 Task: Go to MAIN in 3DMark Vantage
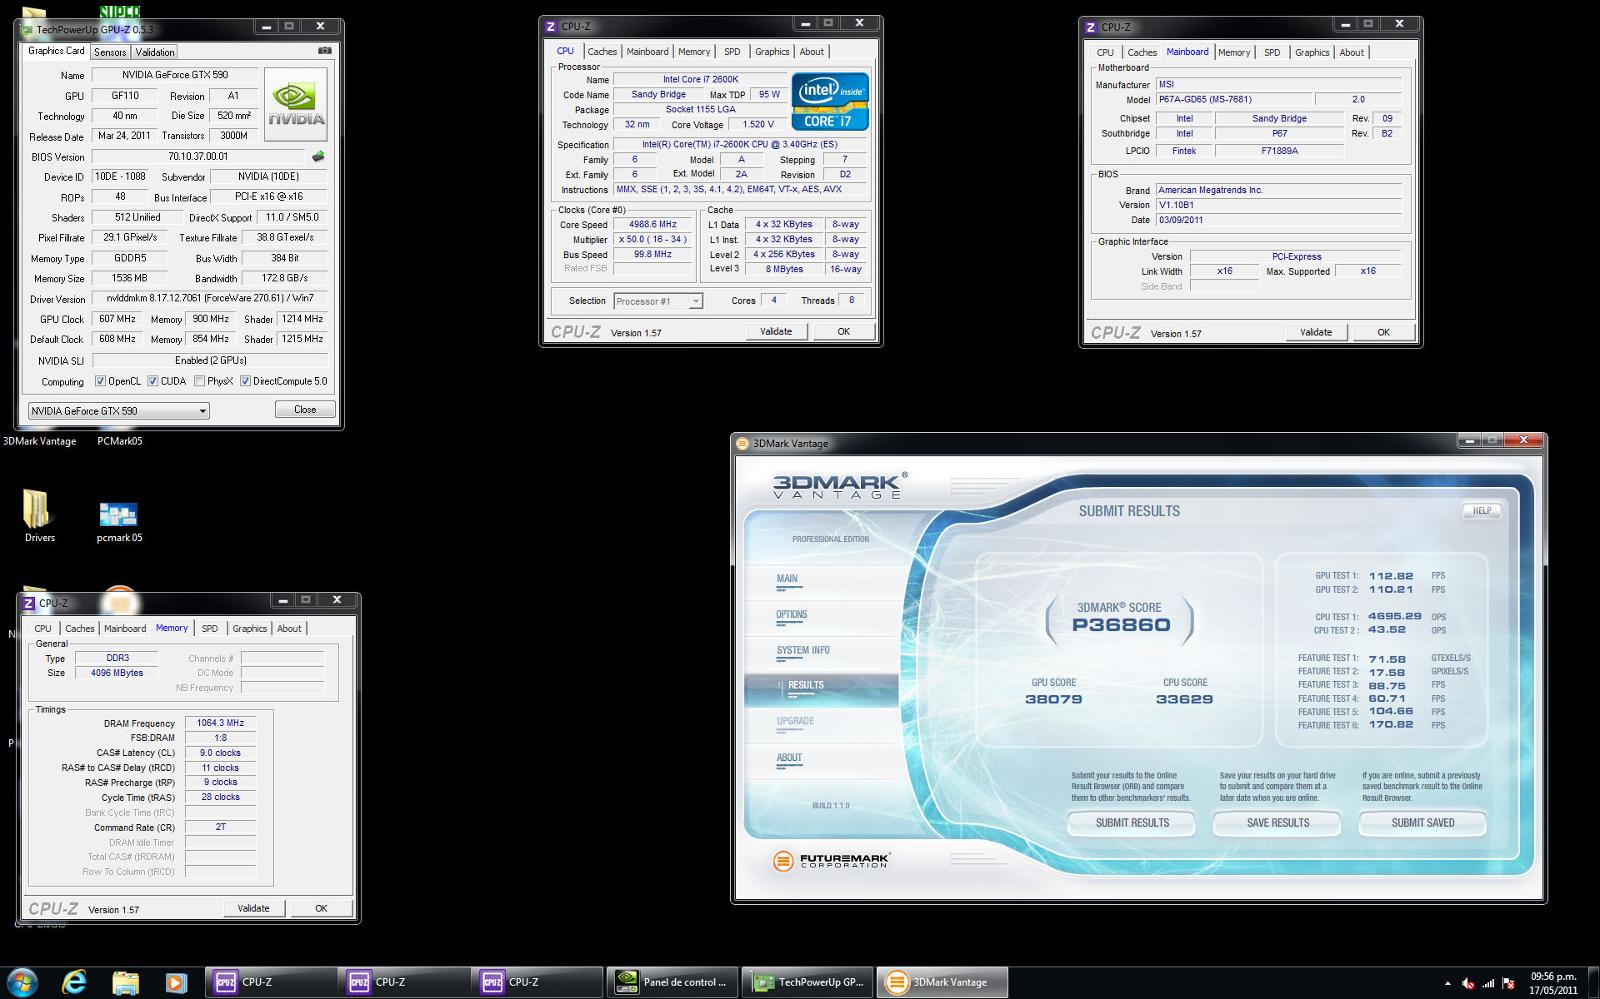coord(787,579)
